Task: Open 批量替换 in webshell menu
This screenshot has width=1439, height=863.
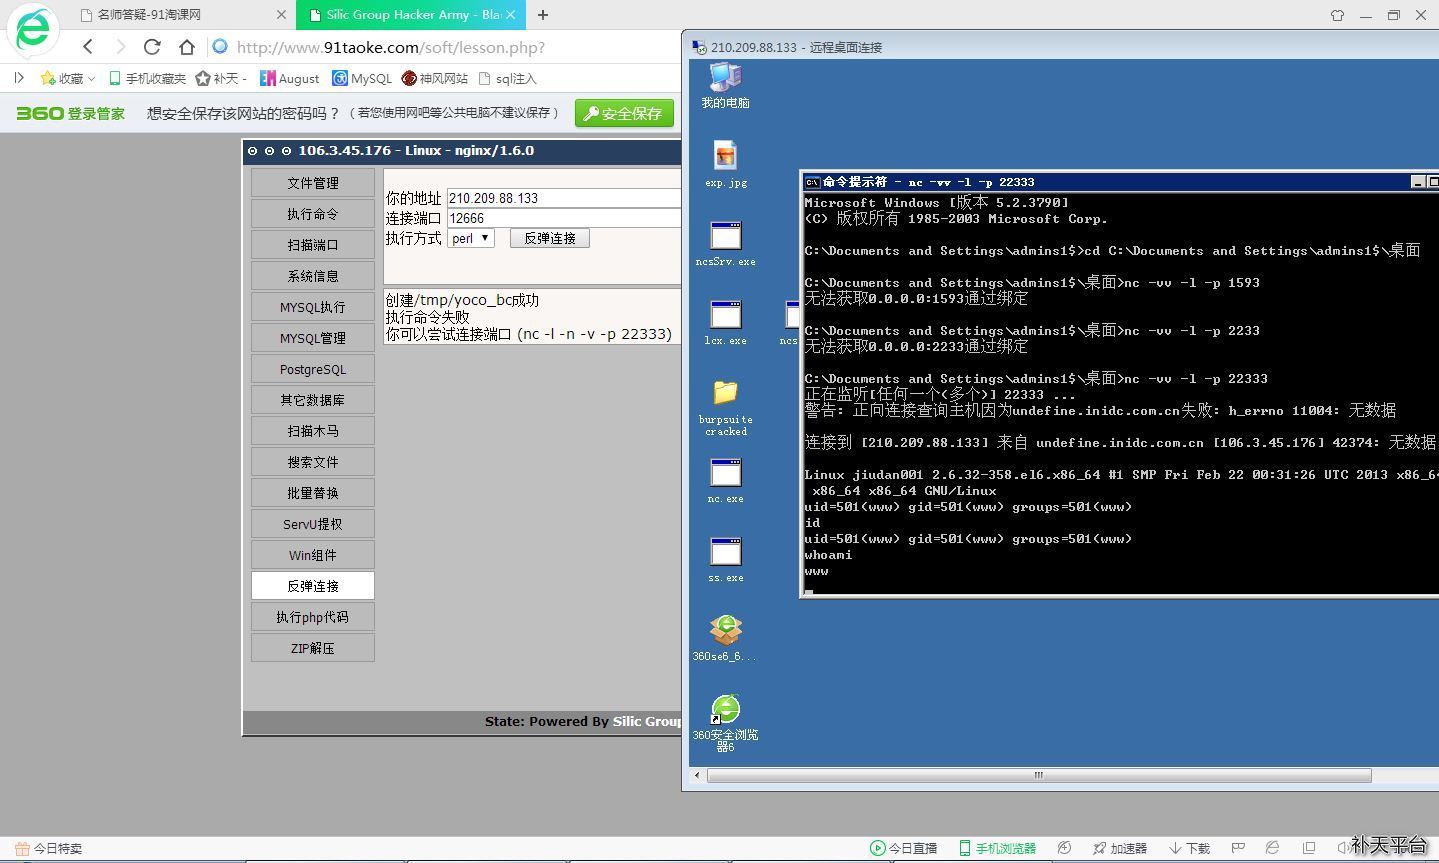Action: pos(313,493)
